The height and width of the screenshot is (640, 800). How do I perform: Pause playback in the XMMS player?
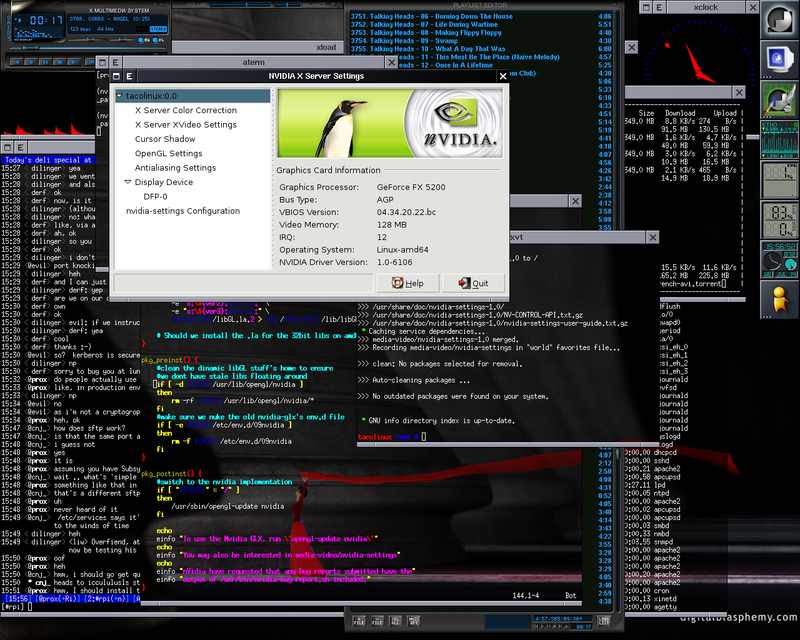[x=45, y=62]
